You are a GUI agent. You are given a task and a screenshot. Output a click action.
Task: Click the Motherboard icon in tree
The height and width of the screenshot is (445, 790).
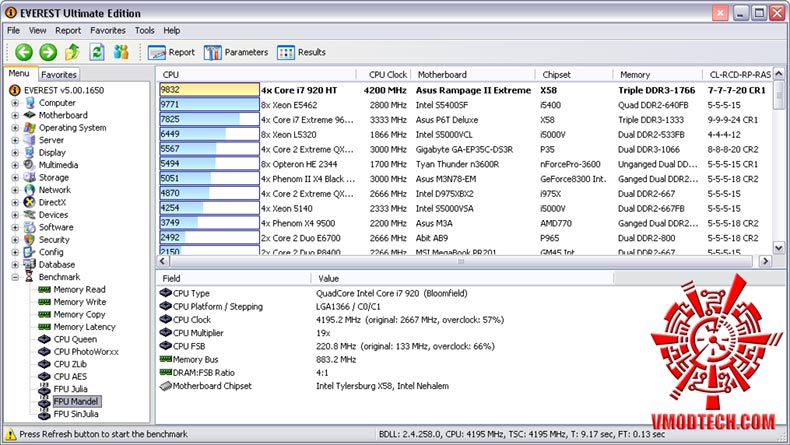[x=30, y=115]
